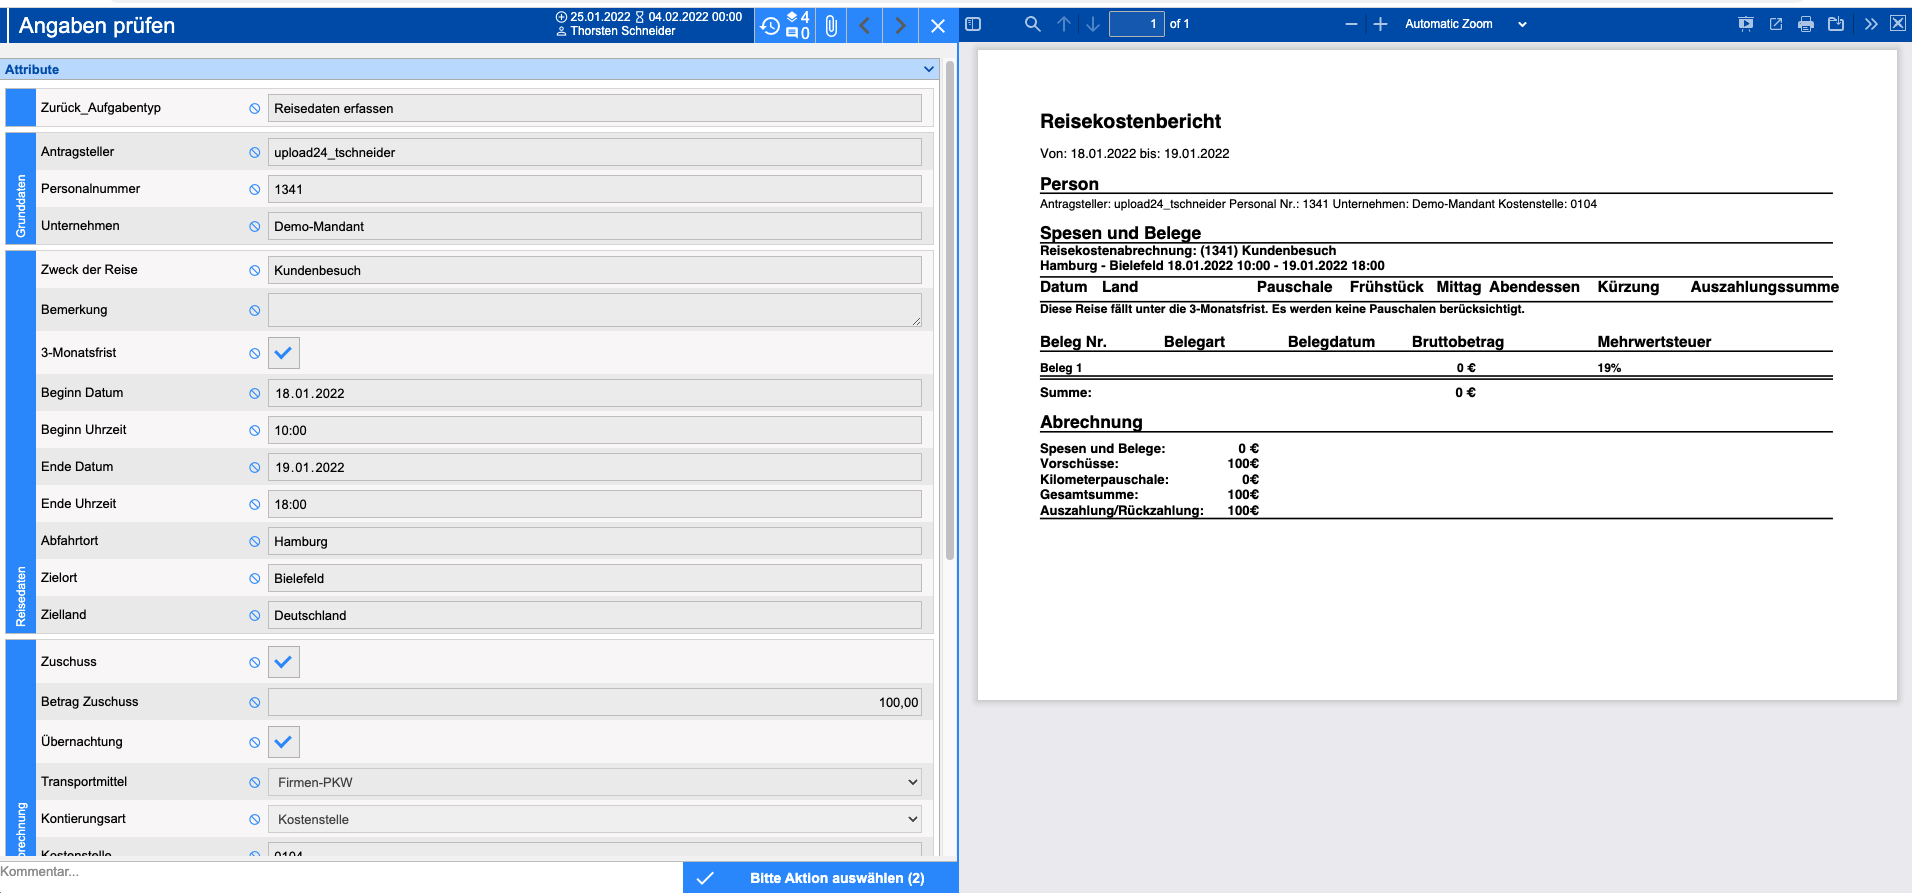Click lock icon next to Zielort
This screenshot has width=1912, height=893.
coord(255,578)
